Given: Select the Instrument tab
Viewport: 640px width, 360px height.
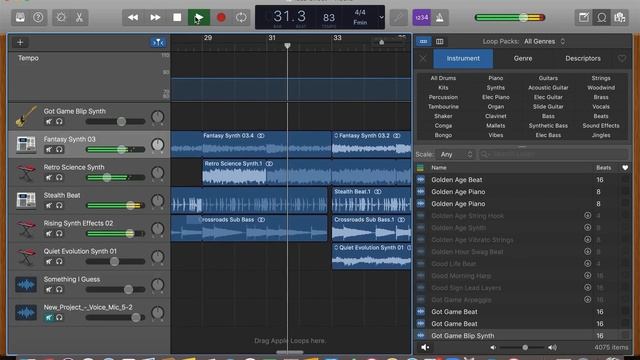Looking at the screenshot, I should click(x=463, y=58).
